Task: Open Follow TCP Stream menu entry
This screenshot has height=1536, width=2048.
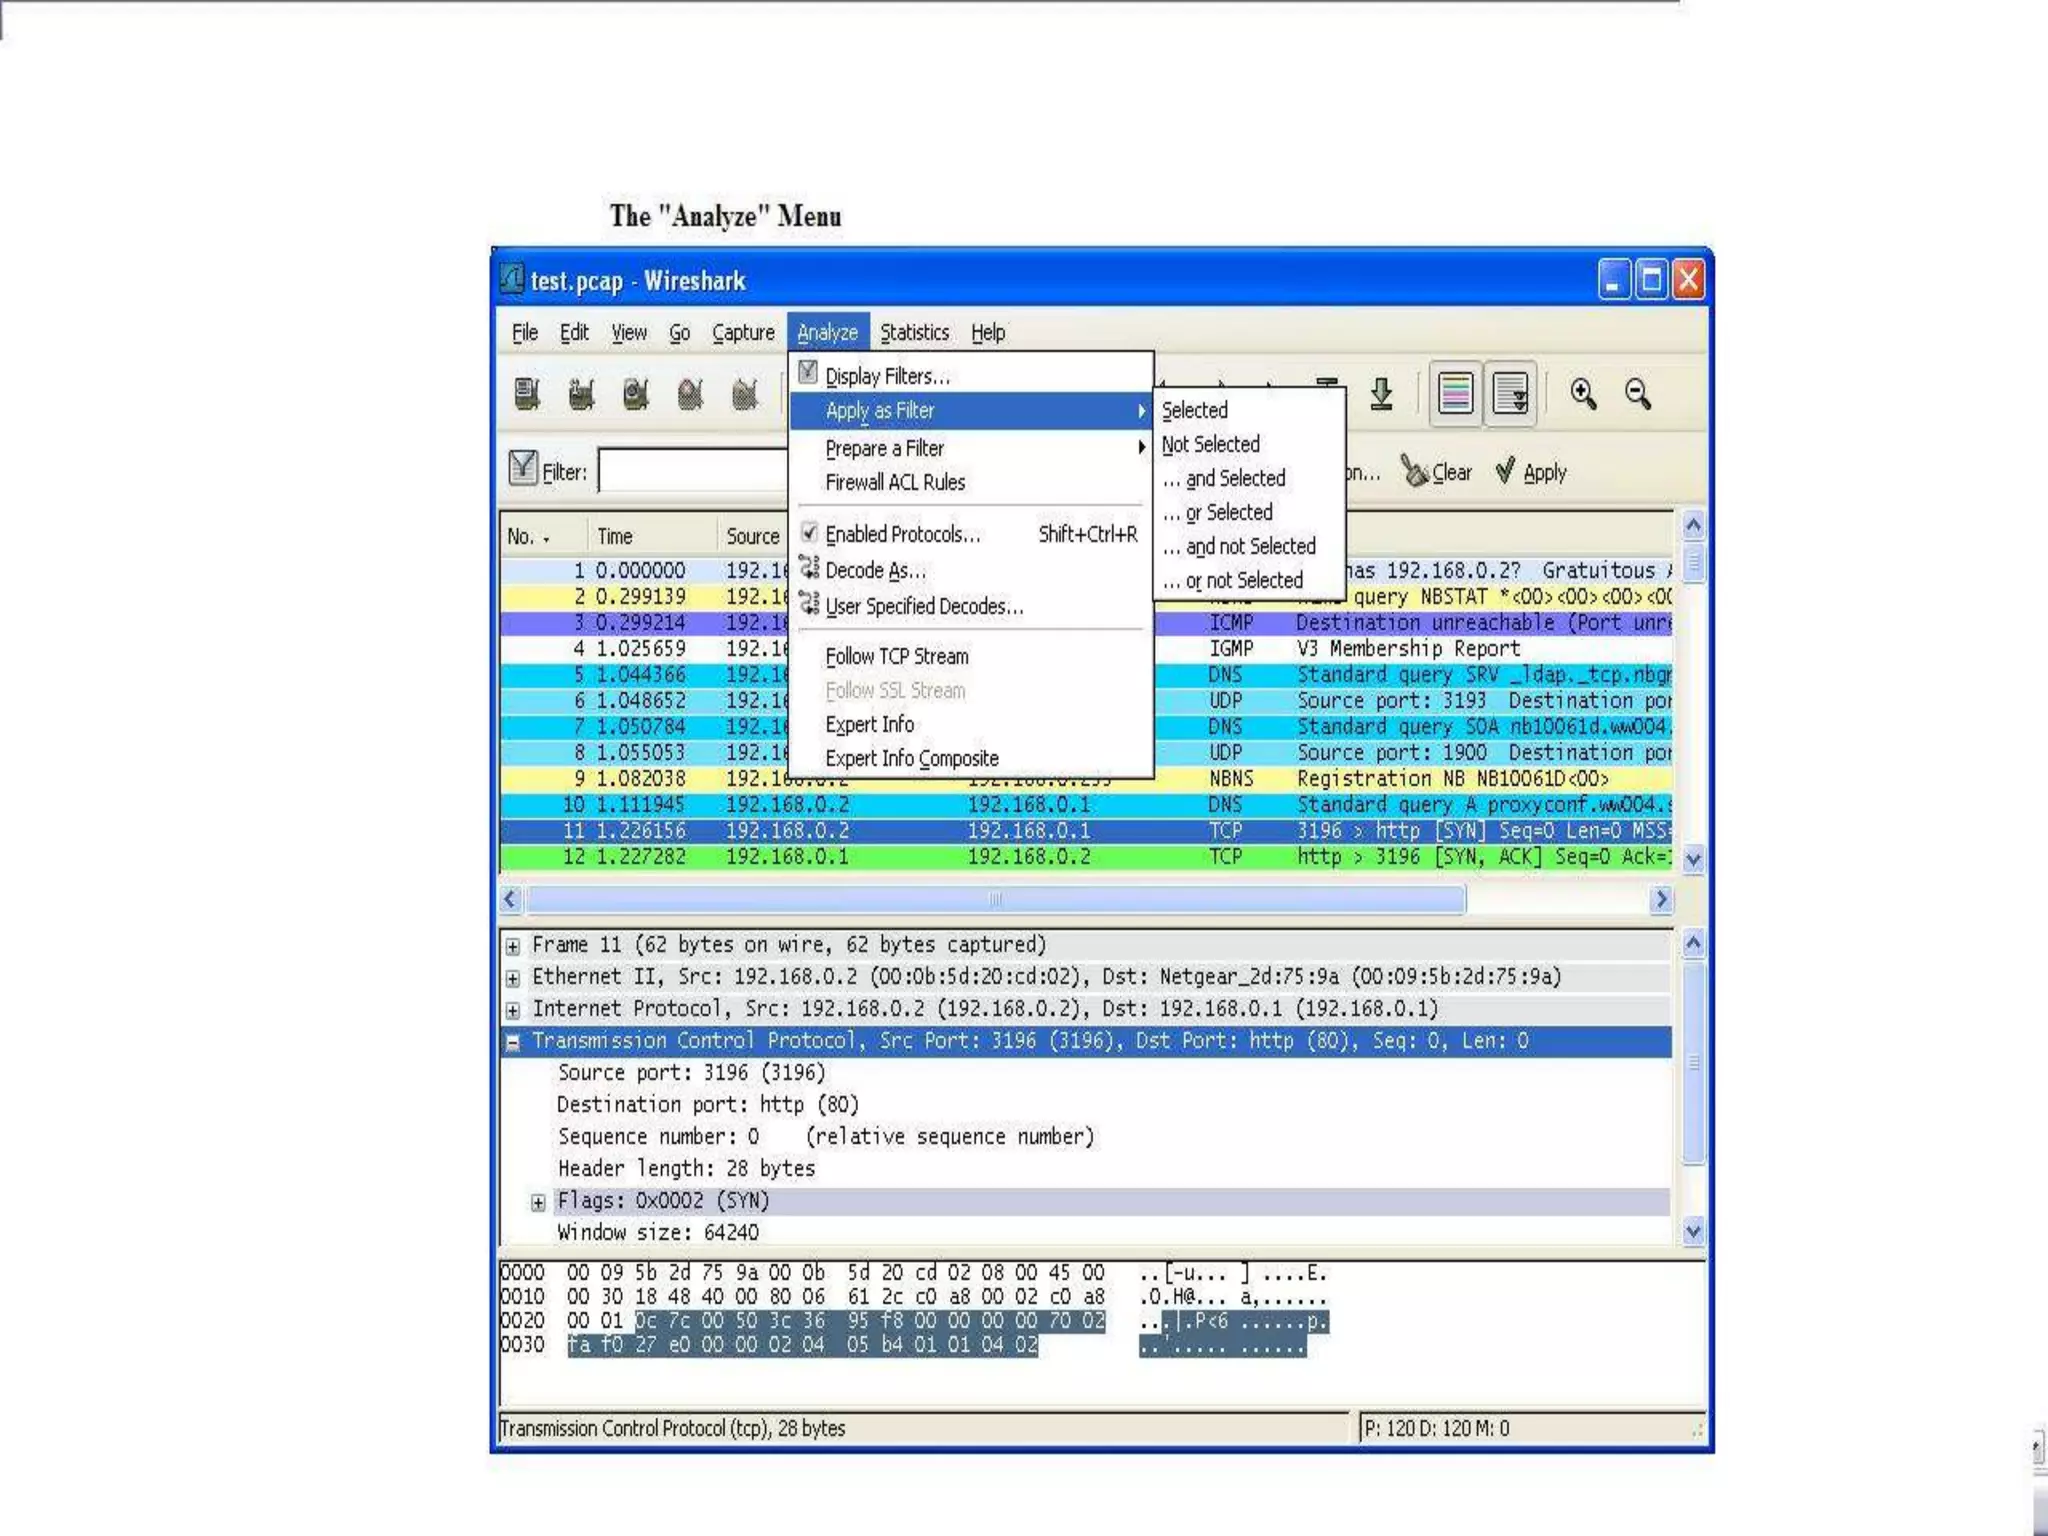Action: (x=896, y=657)
